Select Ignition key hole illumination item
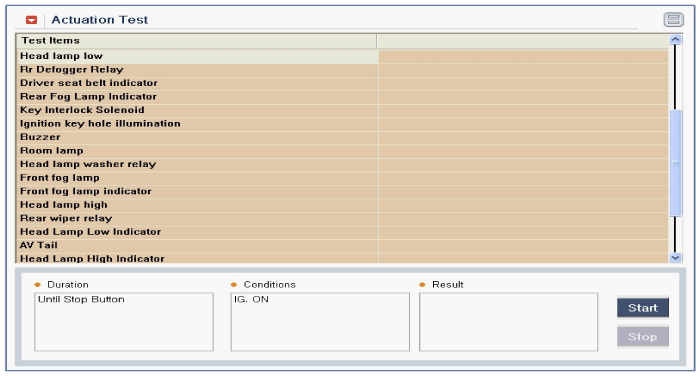 [x=342, y=124]
